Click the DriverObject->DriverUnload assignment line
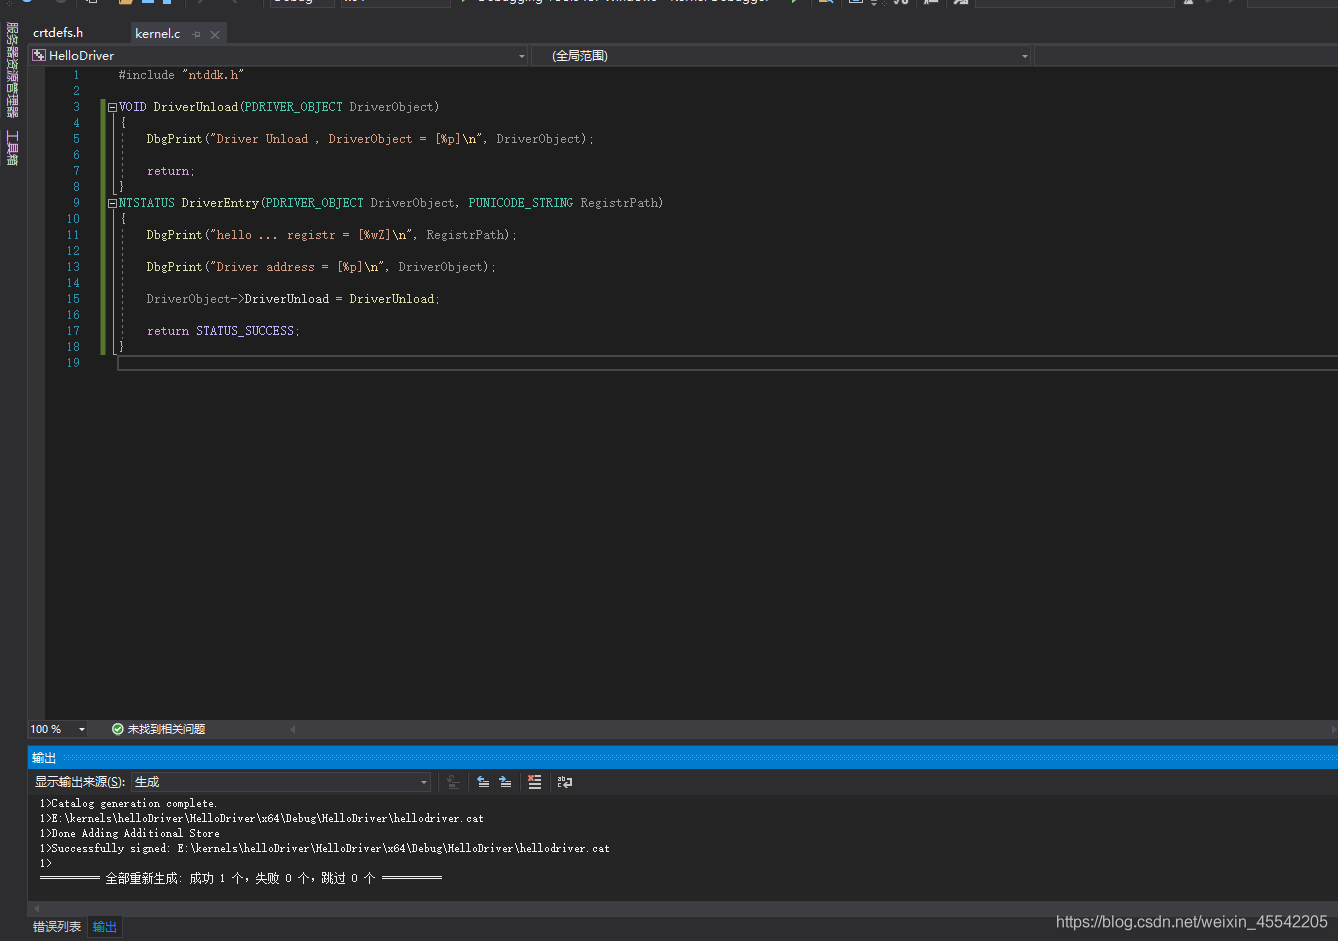Screen dimensions: 1338x941 pyautogui.click(x=293, y=299)
